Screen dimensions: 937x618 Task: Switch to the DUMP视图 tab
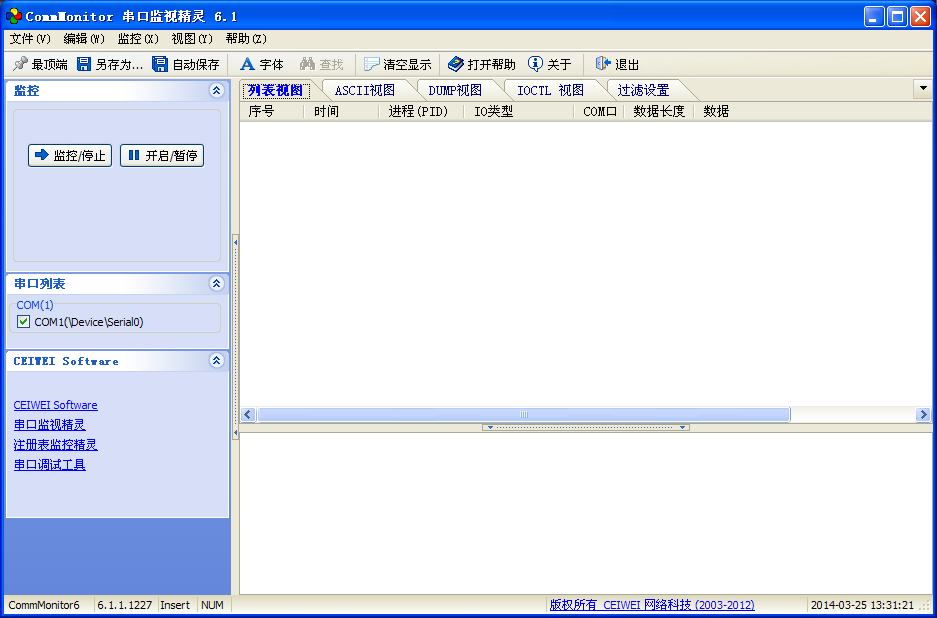click(x=455, y=90)
